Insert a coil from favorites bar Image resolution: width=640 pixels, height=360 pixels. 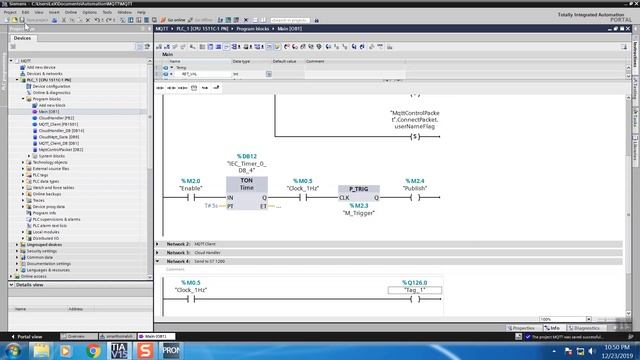(x=182, y=88)
